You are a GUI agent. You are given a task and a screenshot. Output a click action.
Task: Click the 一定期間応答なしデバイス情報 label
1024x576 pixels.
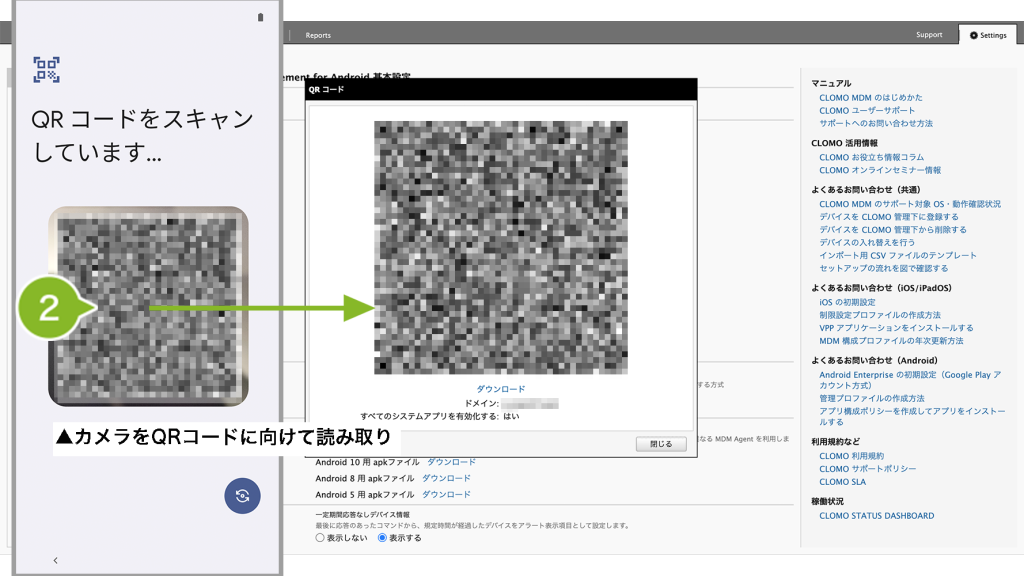[x=362, y=515]
